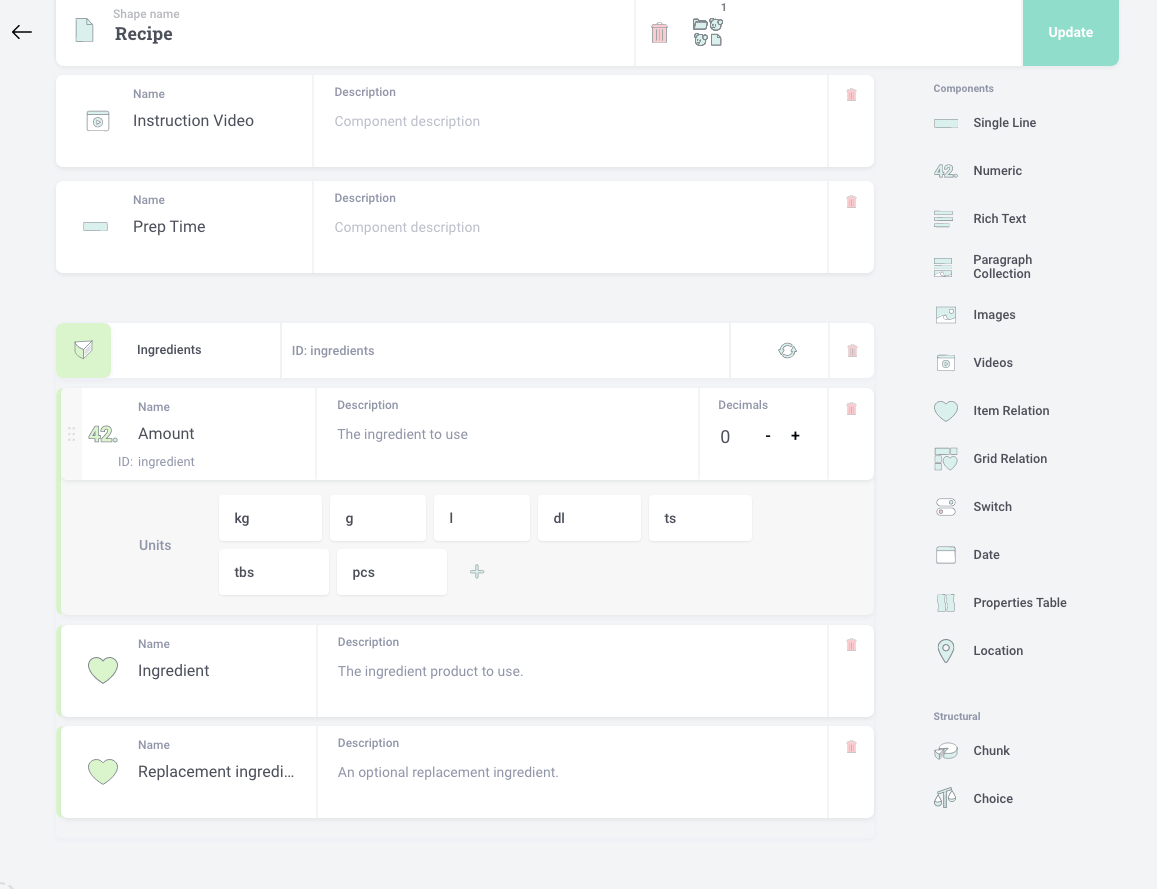
Task: Add a Location component
Action: (x=979, y=651)
